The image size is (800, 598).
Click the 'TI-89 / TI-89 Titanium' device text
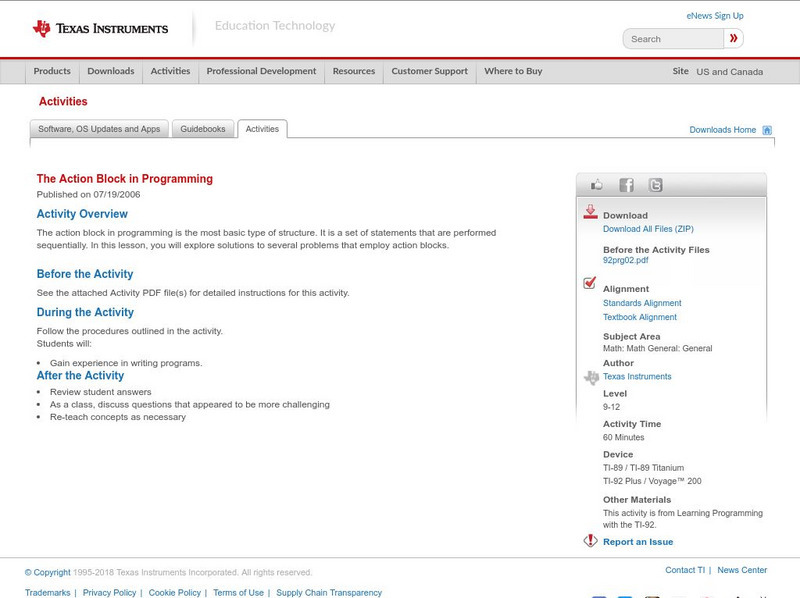pos(643,468)
